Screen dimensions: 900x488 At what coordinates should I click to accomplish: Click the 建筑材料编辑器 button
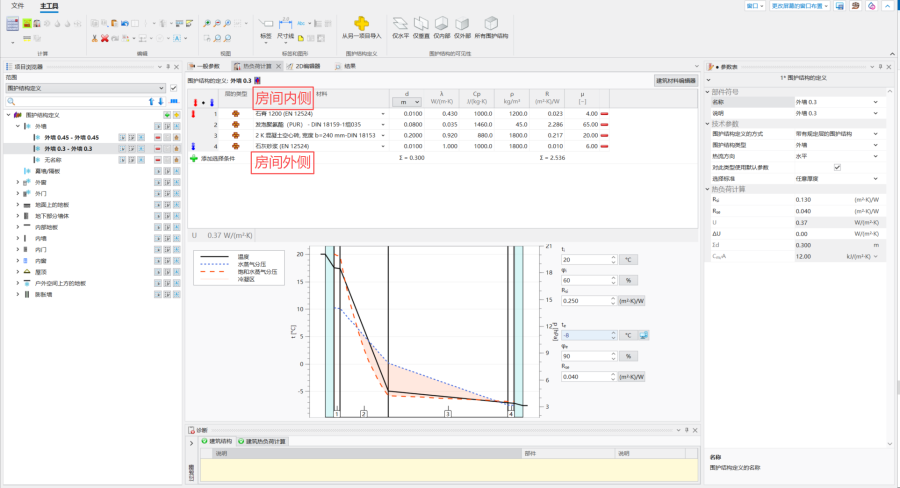(x=675, y=80)
